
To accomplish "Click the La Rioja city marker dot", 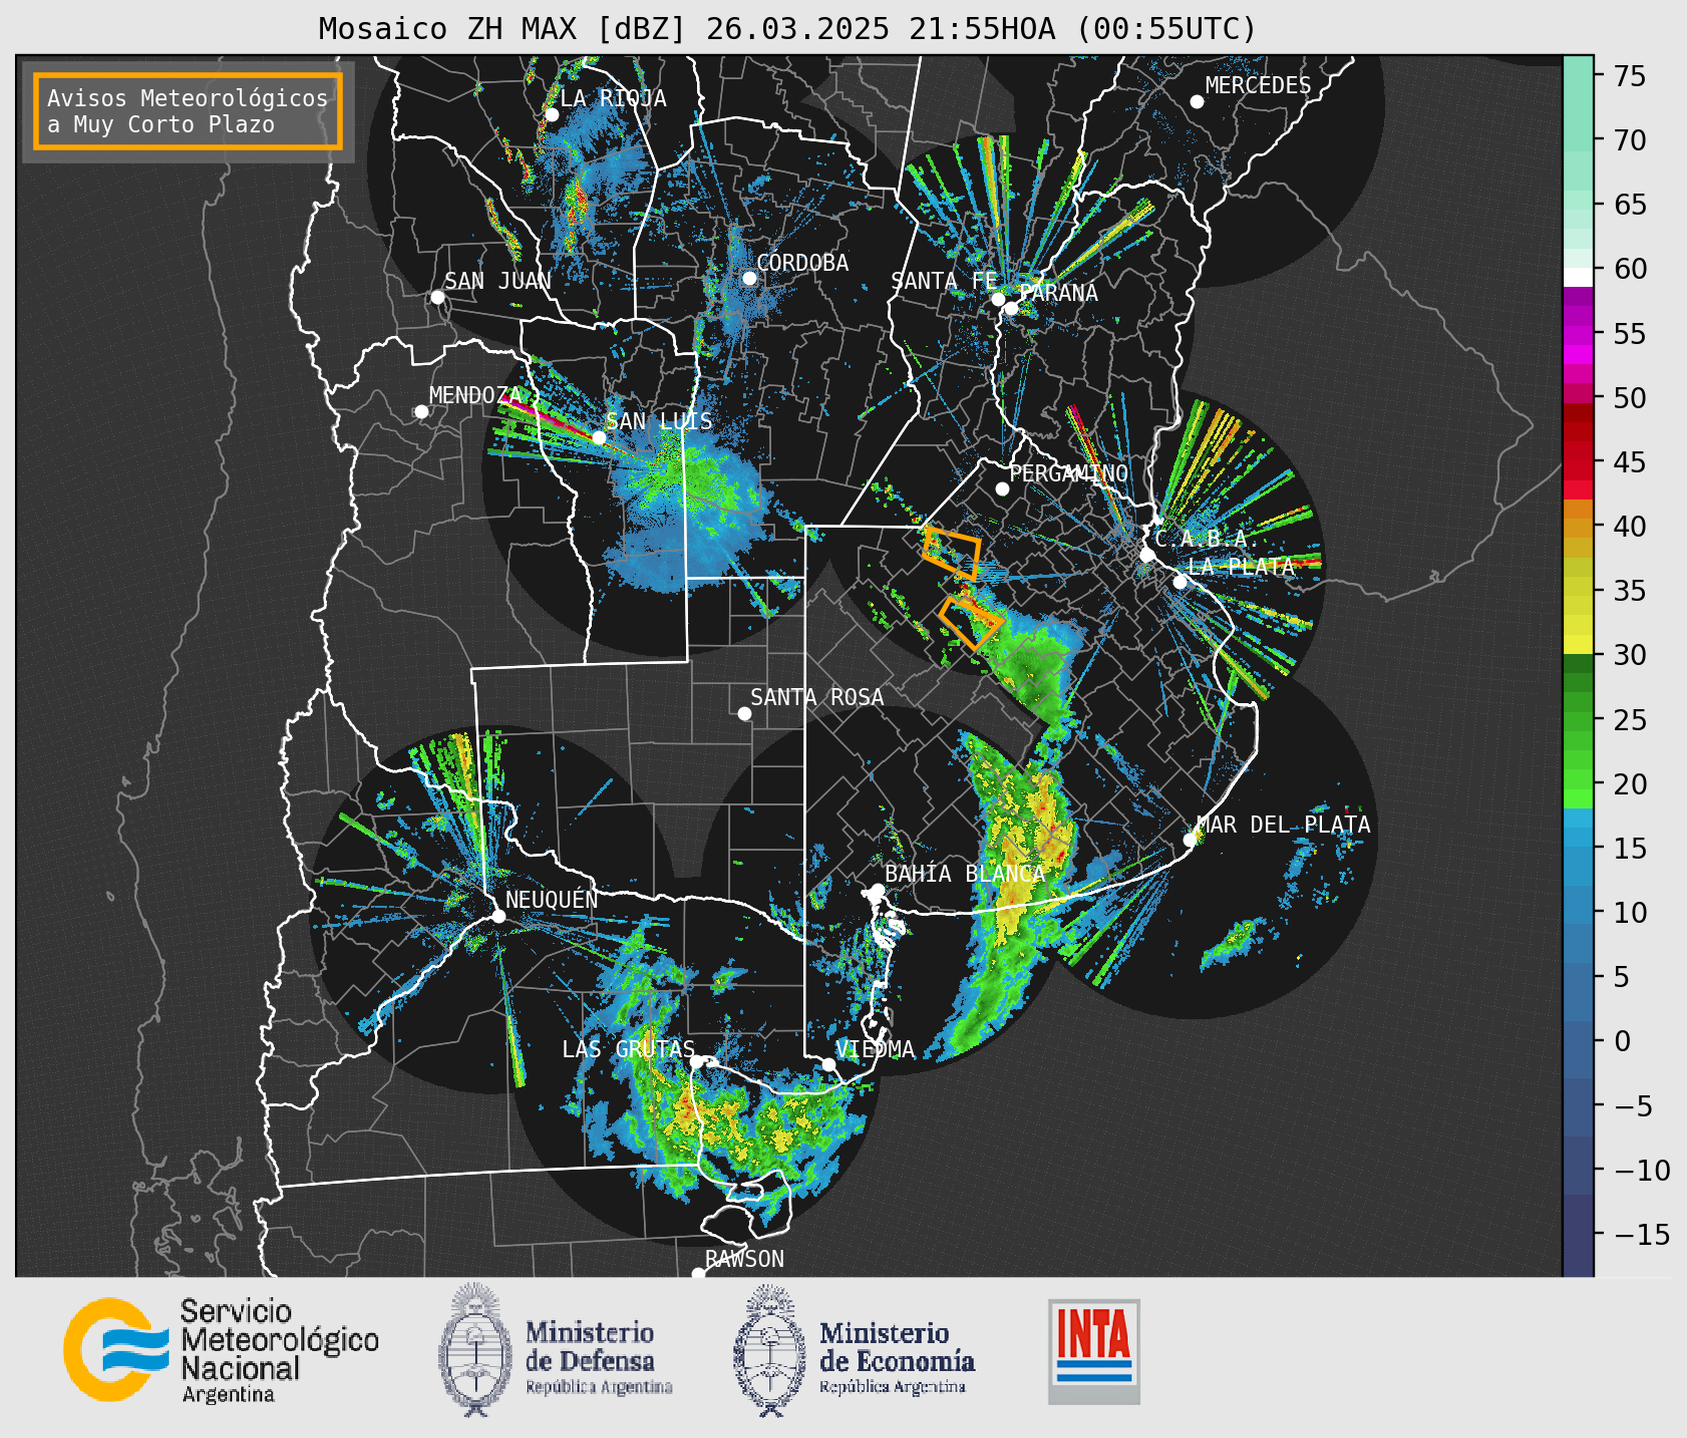I will pos(551,115).
